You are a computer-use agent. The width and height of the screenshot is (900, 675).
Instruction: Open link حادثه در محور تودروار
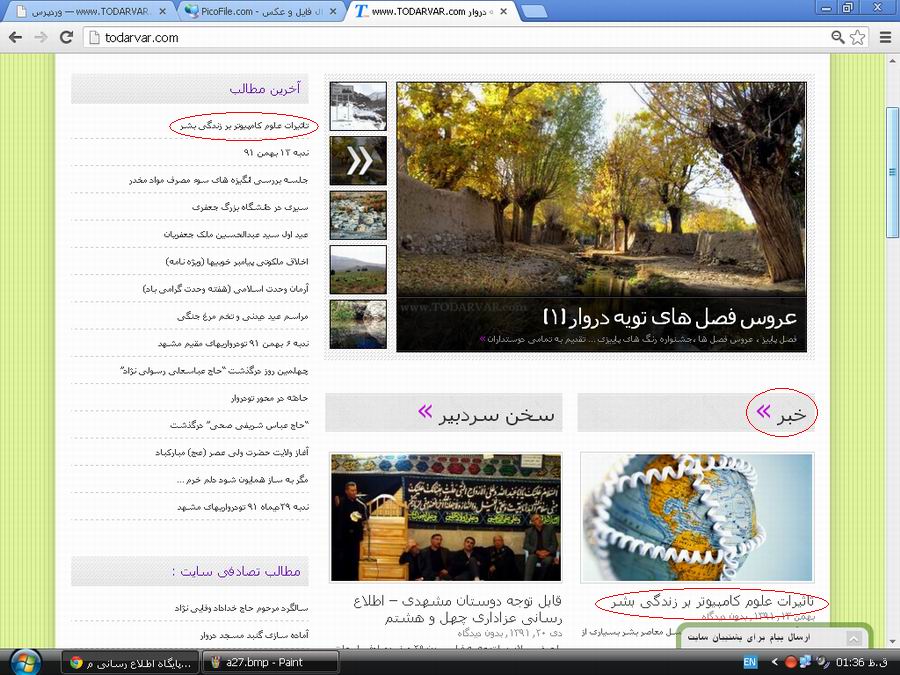(270, 398)
